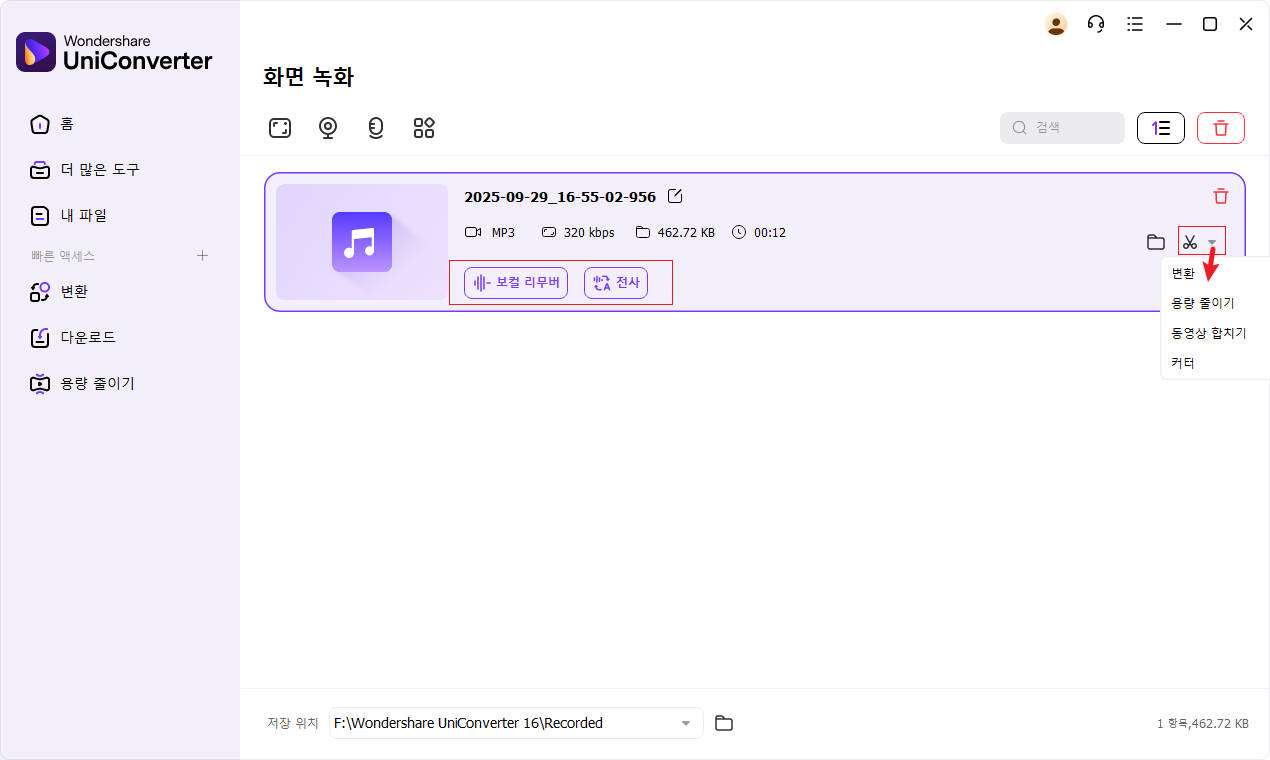Choose 변환 from the dropdown menu
This screenshot has width=1270, height=760.
(1183, 273)
